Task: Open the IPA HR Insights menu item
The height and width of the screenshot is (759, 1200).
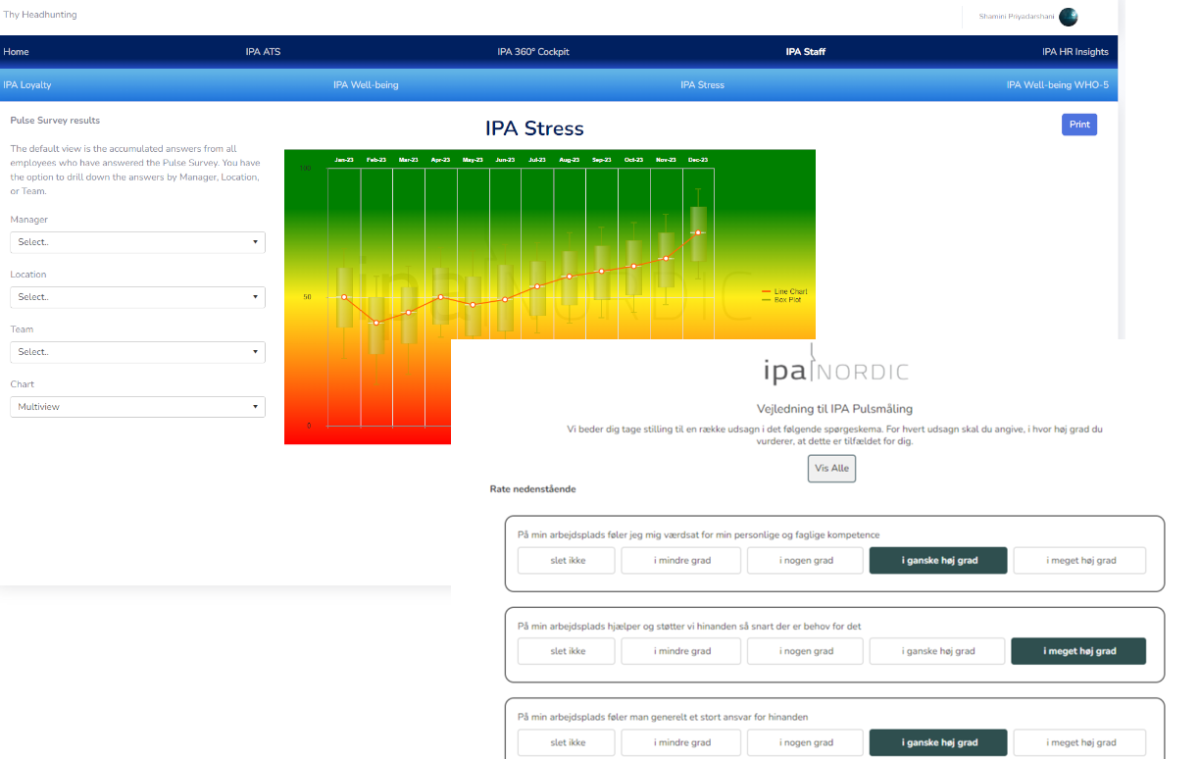Action: (1075, 52)
